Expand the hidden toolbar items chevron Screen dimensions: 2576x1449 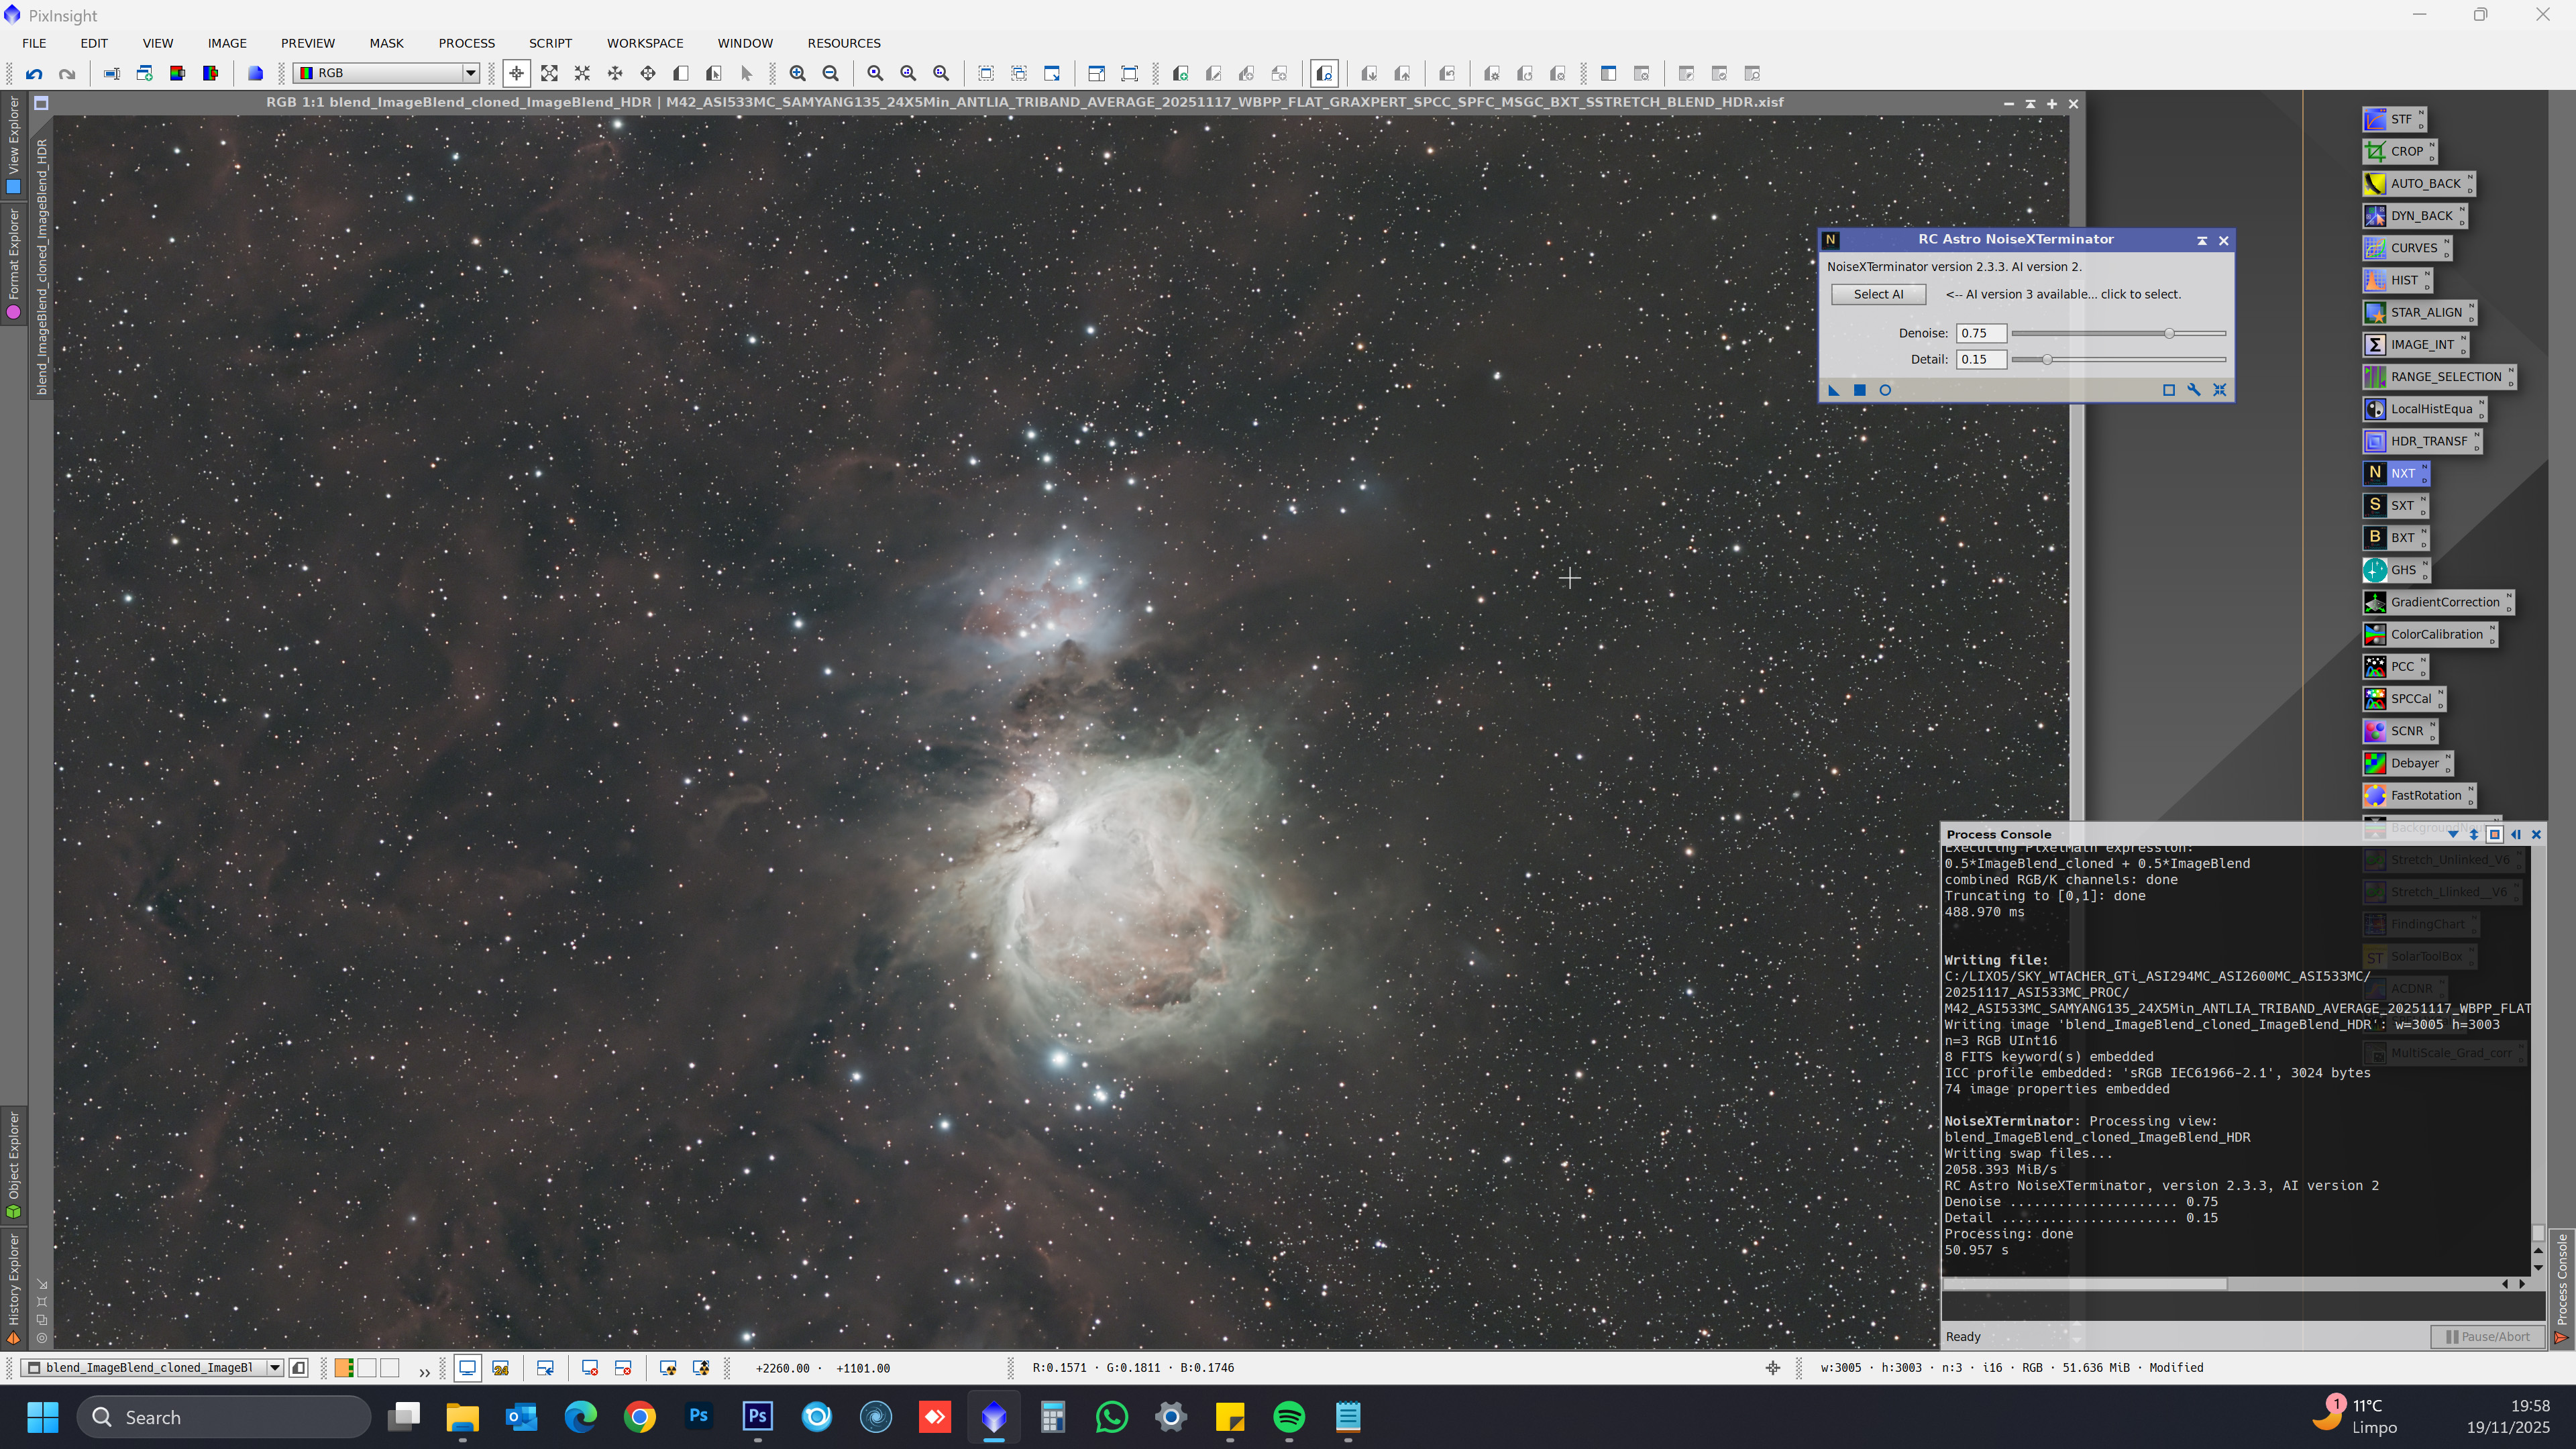[424, 1372]
